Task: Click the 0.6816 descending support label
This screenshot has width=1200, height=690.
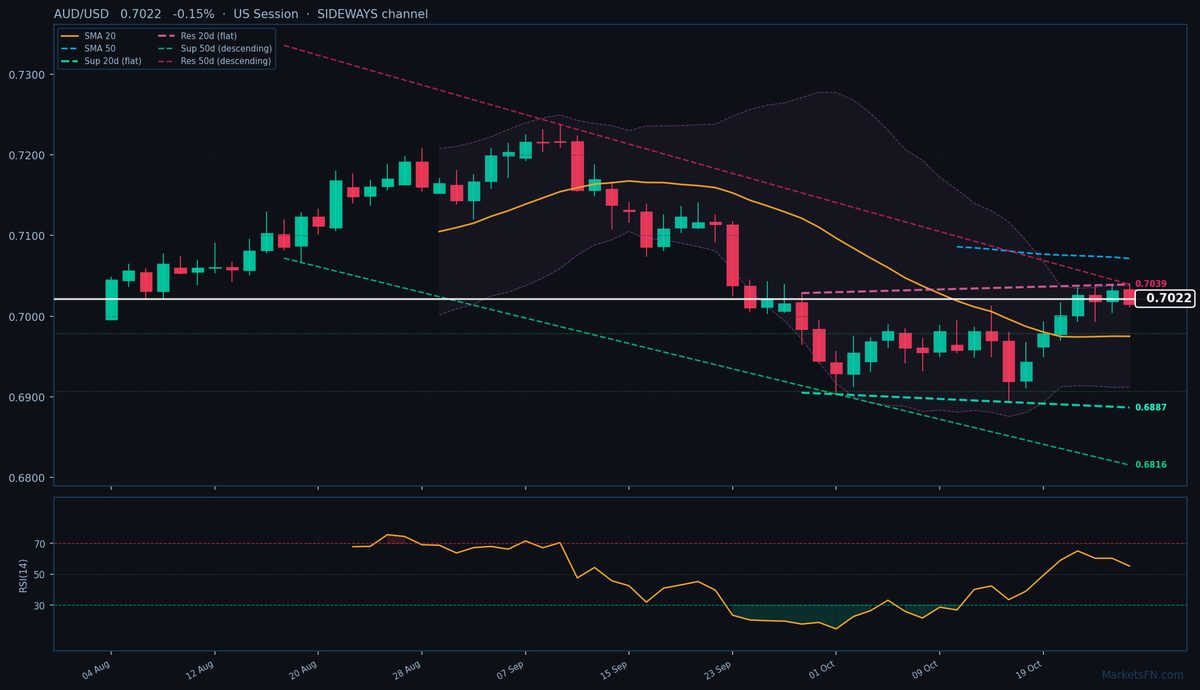Action: pos(1150,465)
